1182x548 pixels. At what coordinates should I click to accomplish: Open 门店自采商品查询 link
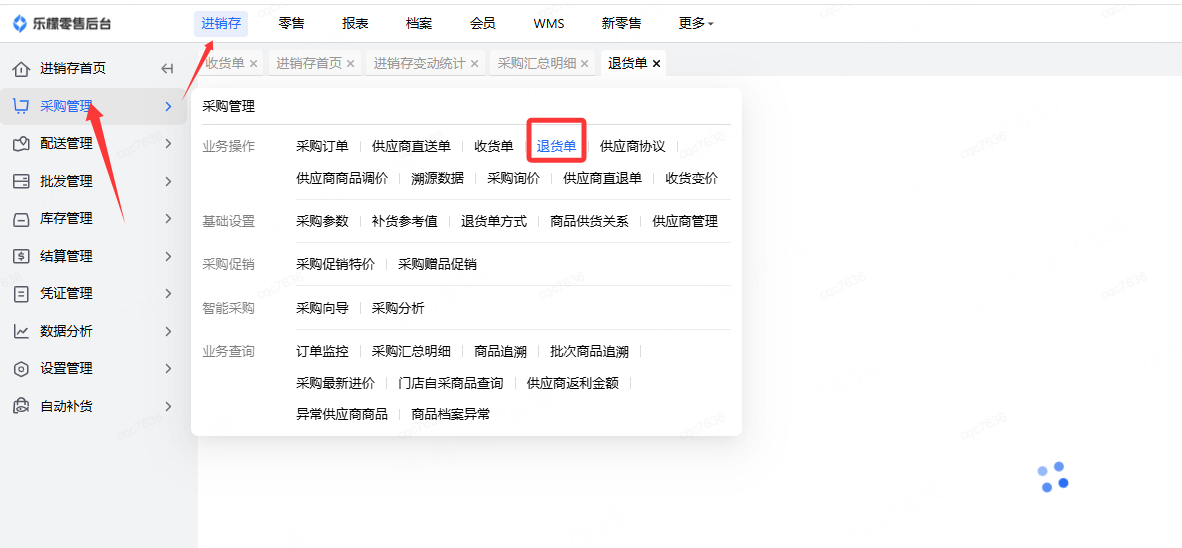point(451,384)
